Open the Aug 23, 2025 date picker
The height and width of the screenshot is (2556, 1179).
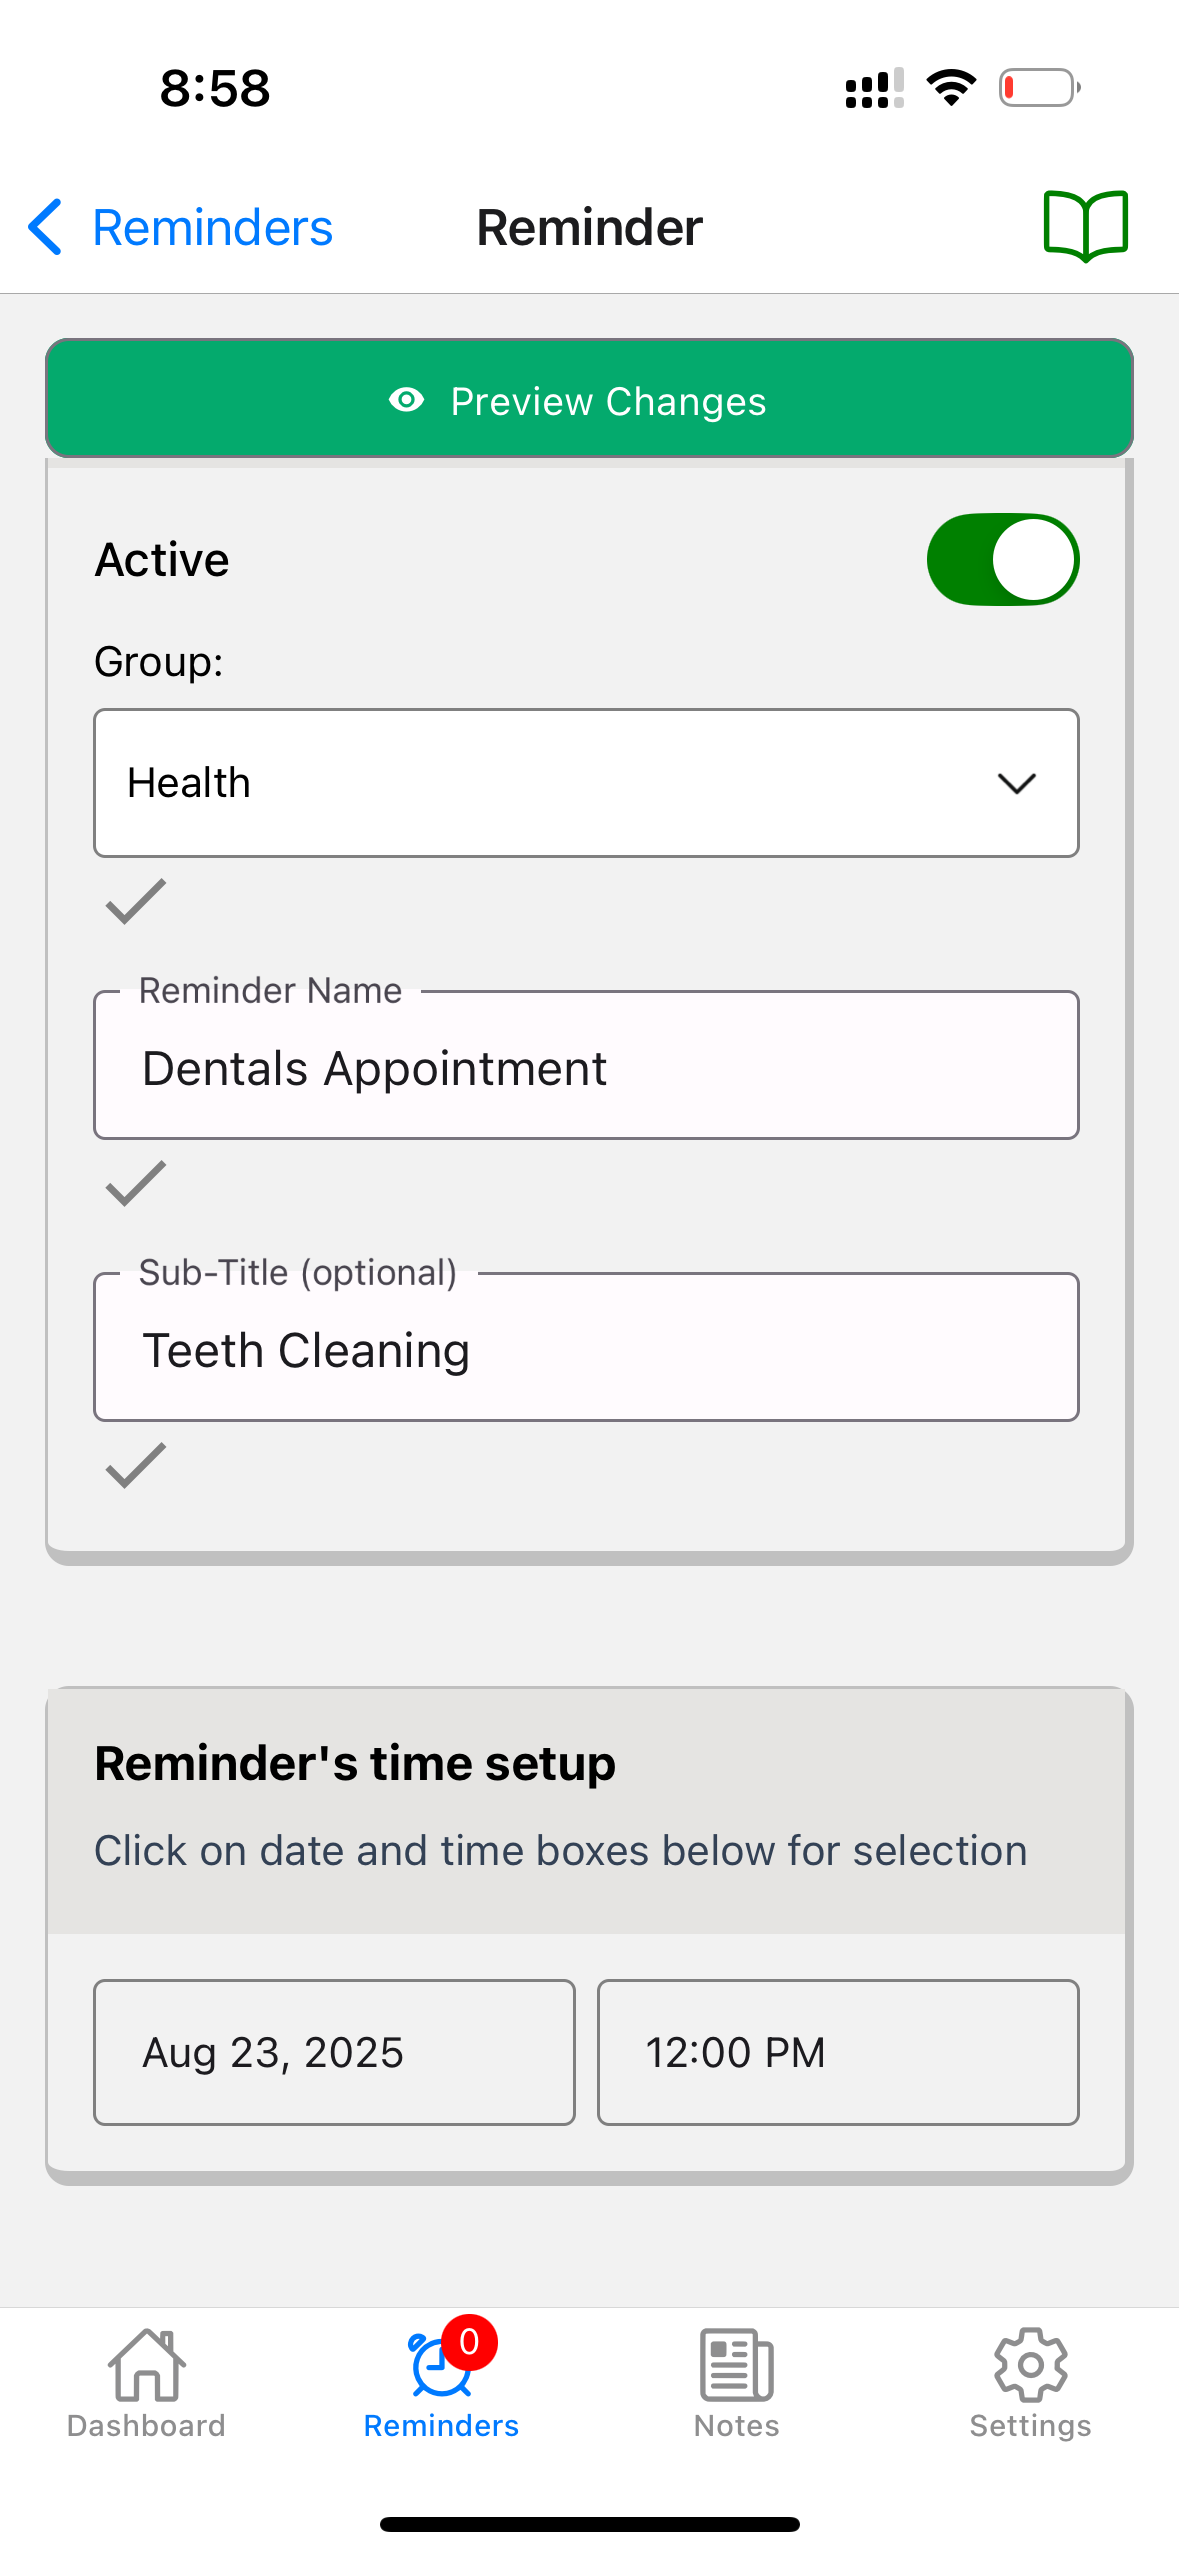pos(334,2052)
